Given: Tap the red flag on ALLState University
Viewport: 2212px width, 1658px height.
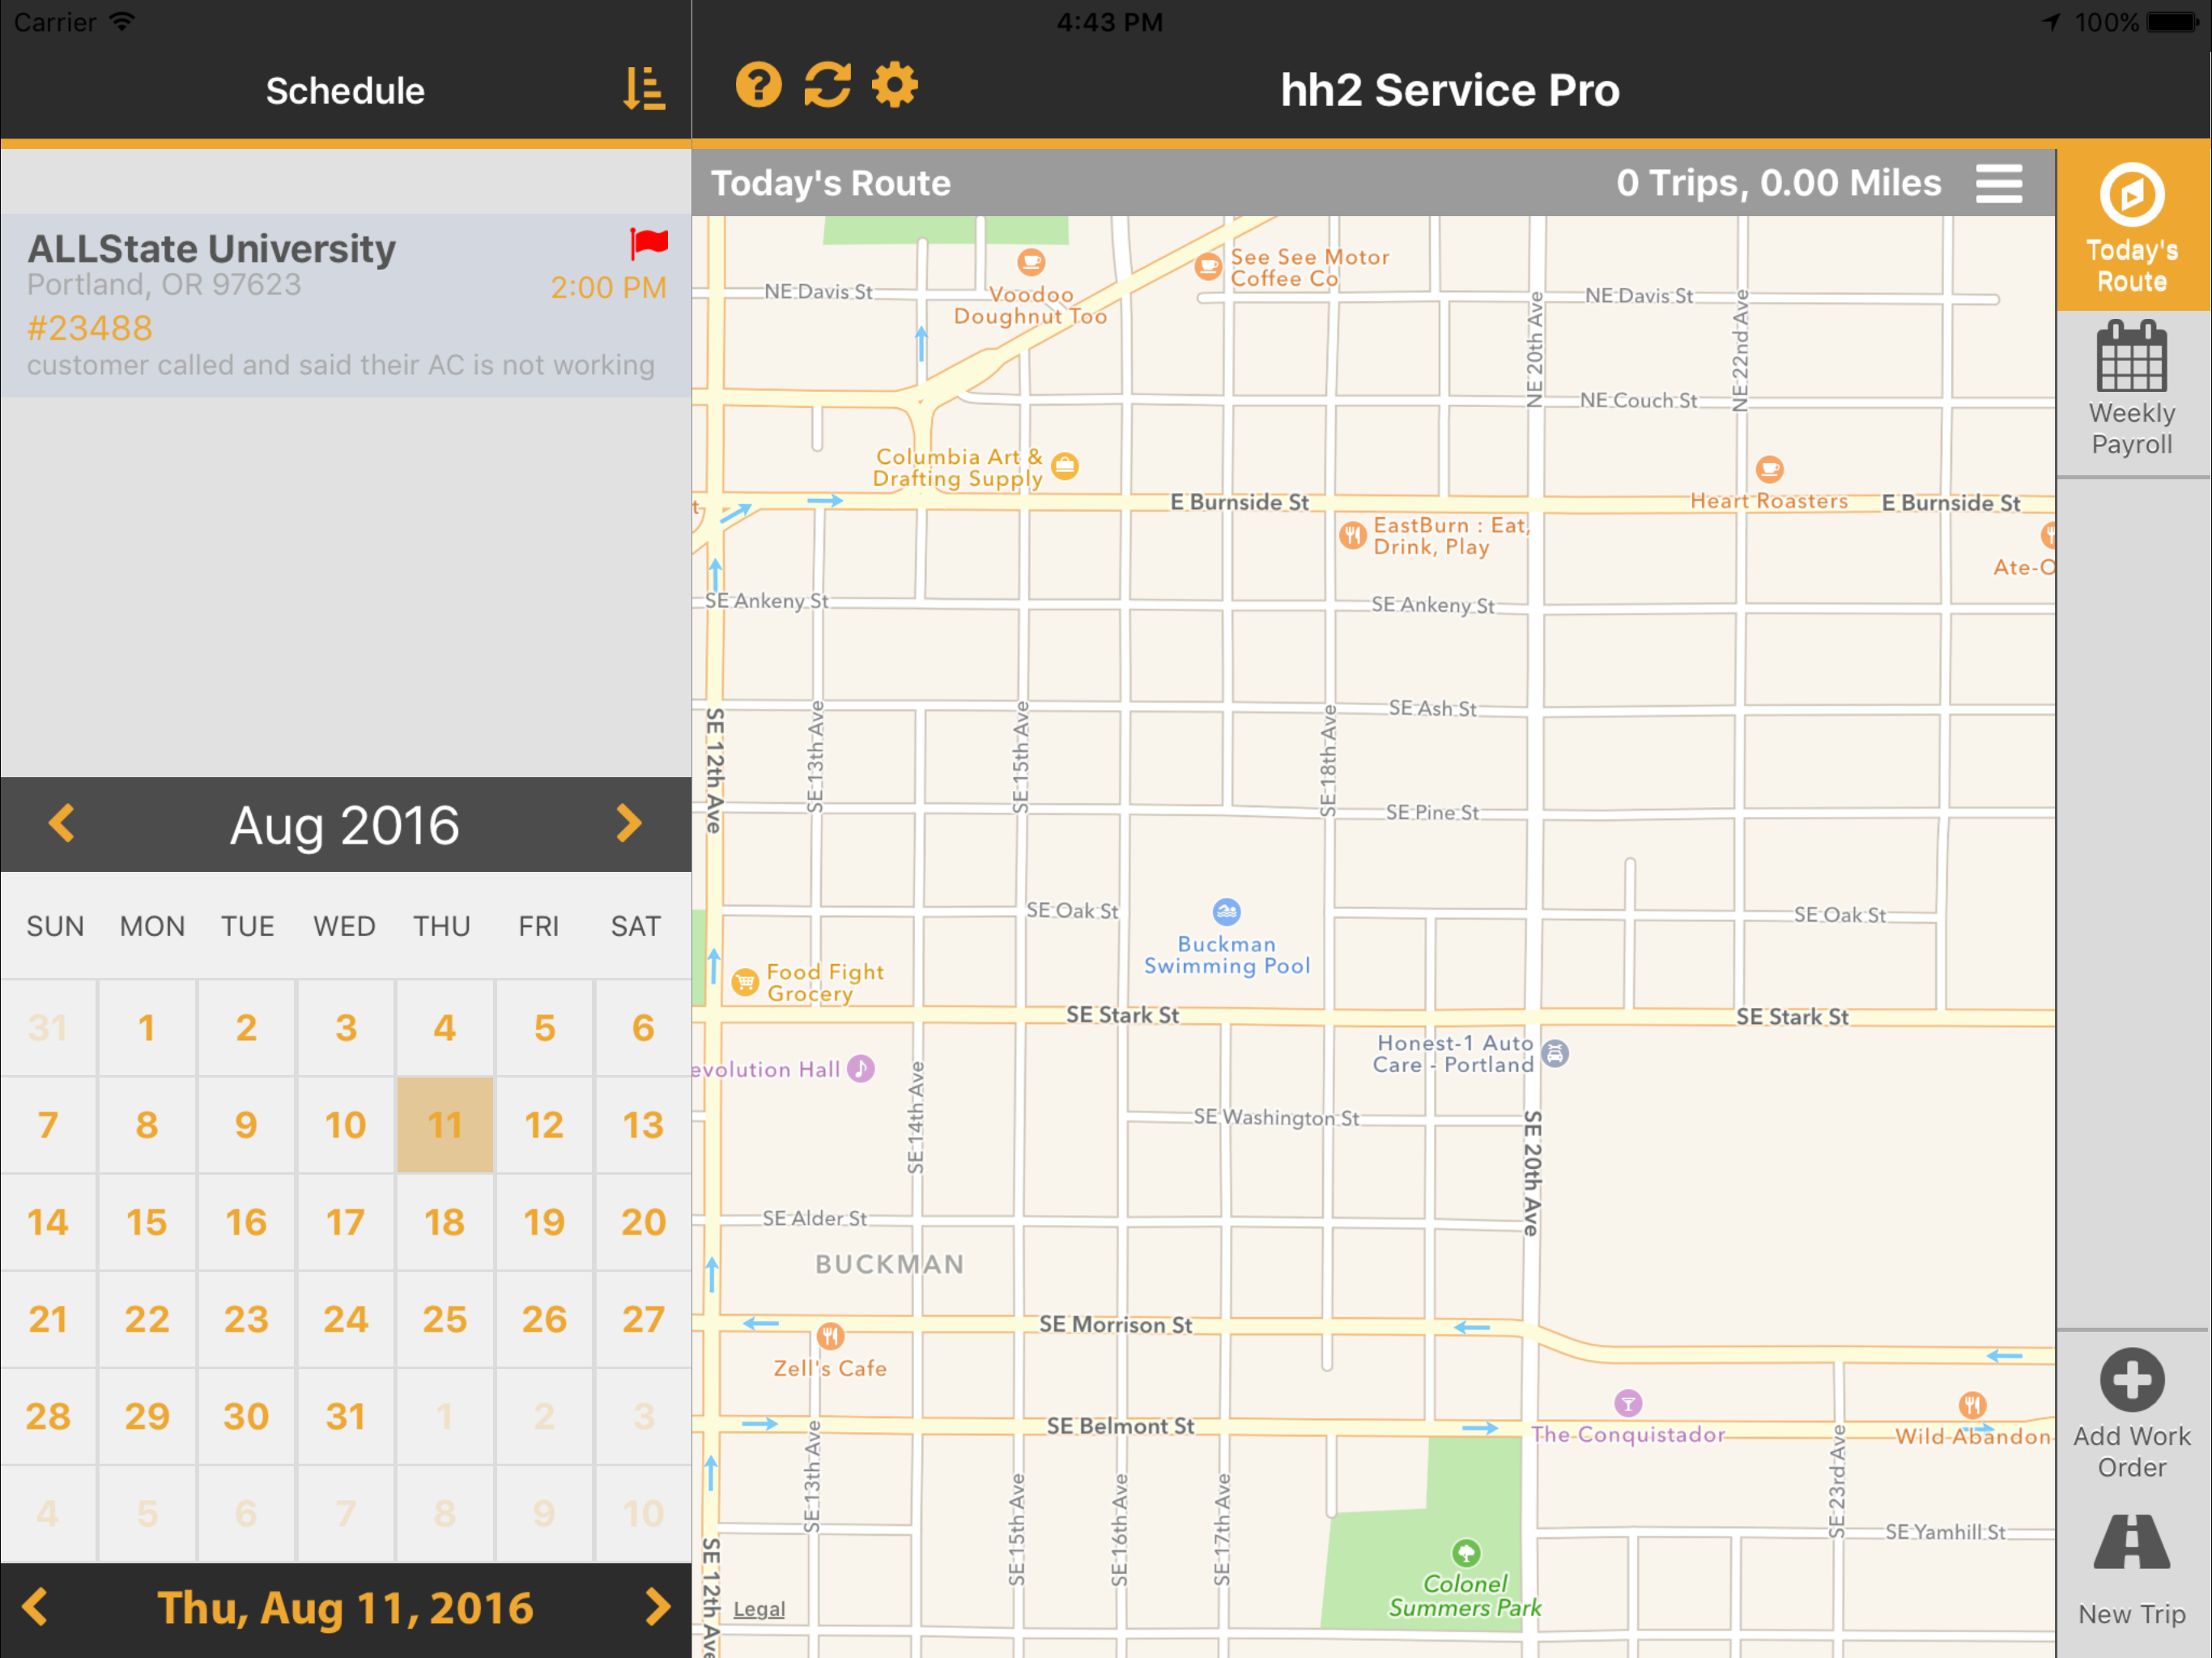Looking at the screenshot, I should [648, 243].
